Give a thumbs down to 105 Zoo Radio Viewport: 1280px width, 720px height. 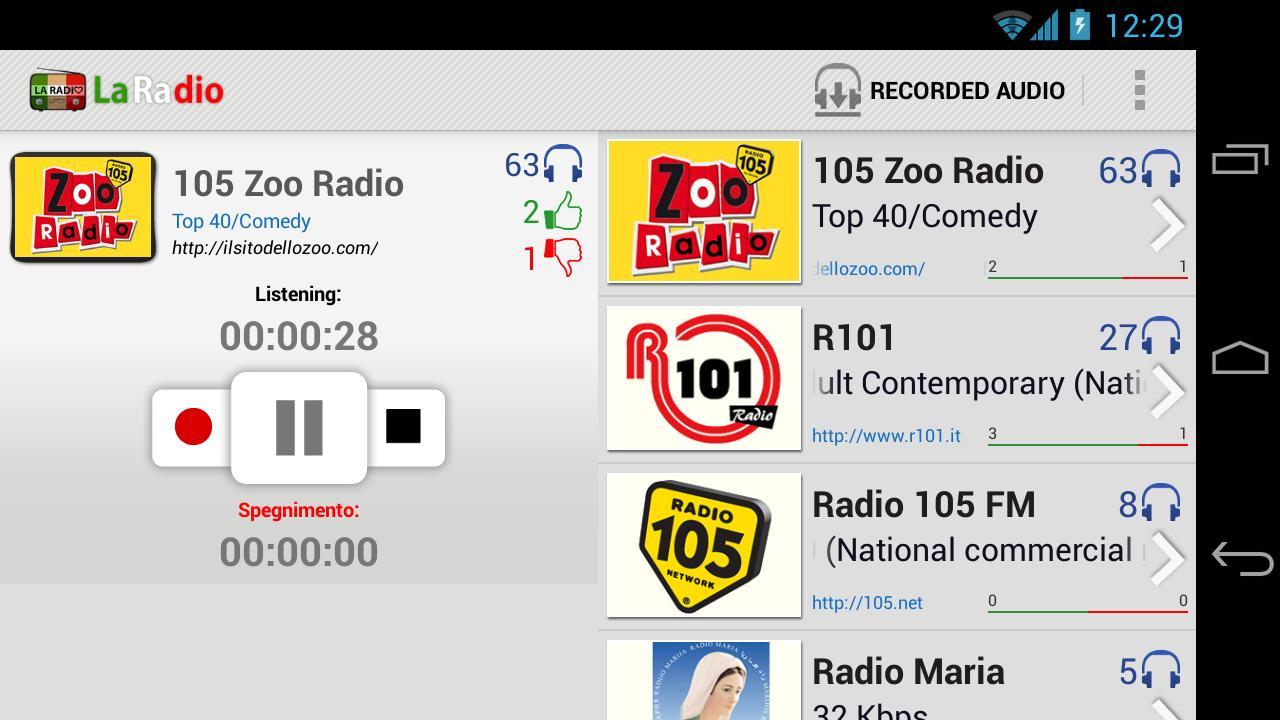(x=563, y=258)
